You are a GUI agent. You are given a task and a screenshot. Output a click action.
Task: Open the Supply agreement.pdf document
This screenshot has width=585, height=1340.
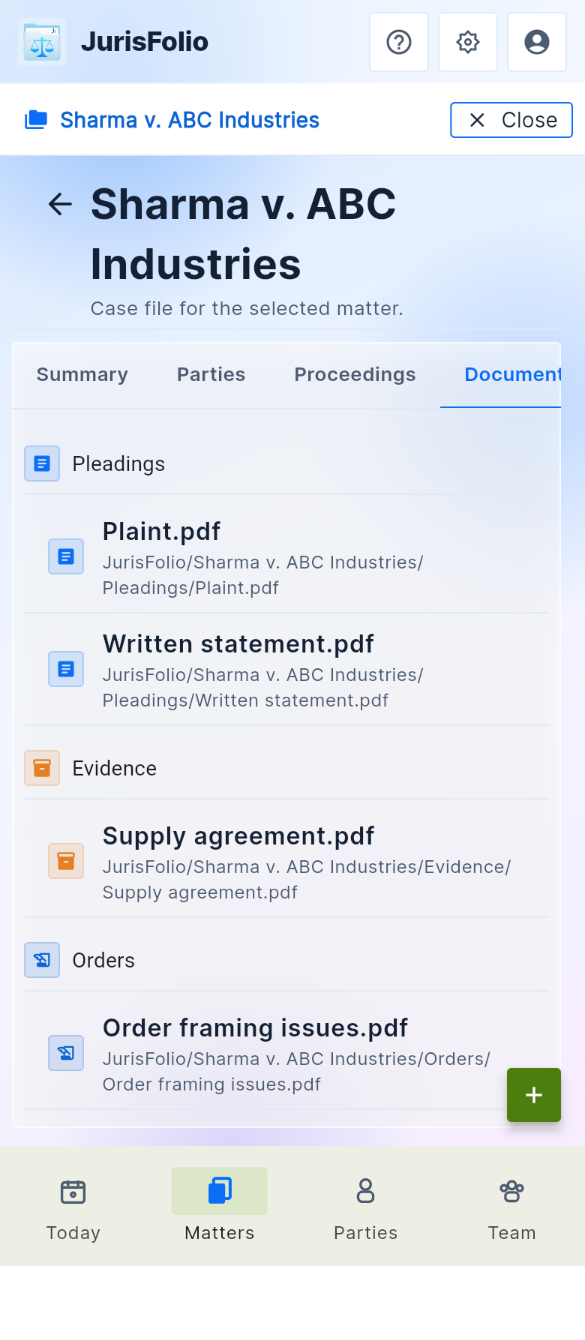(x=286, y=861)
